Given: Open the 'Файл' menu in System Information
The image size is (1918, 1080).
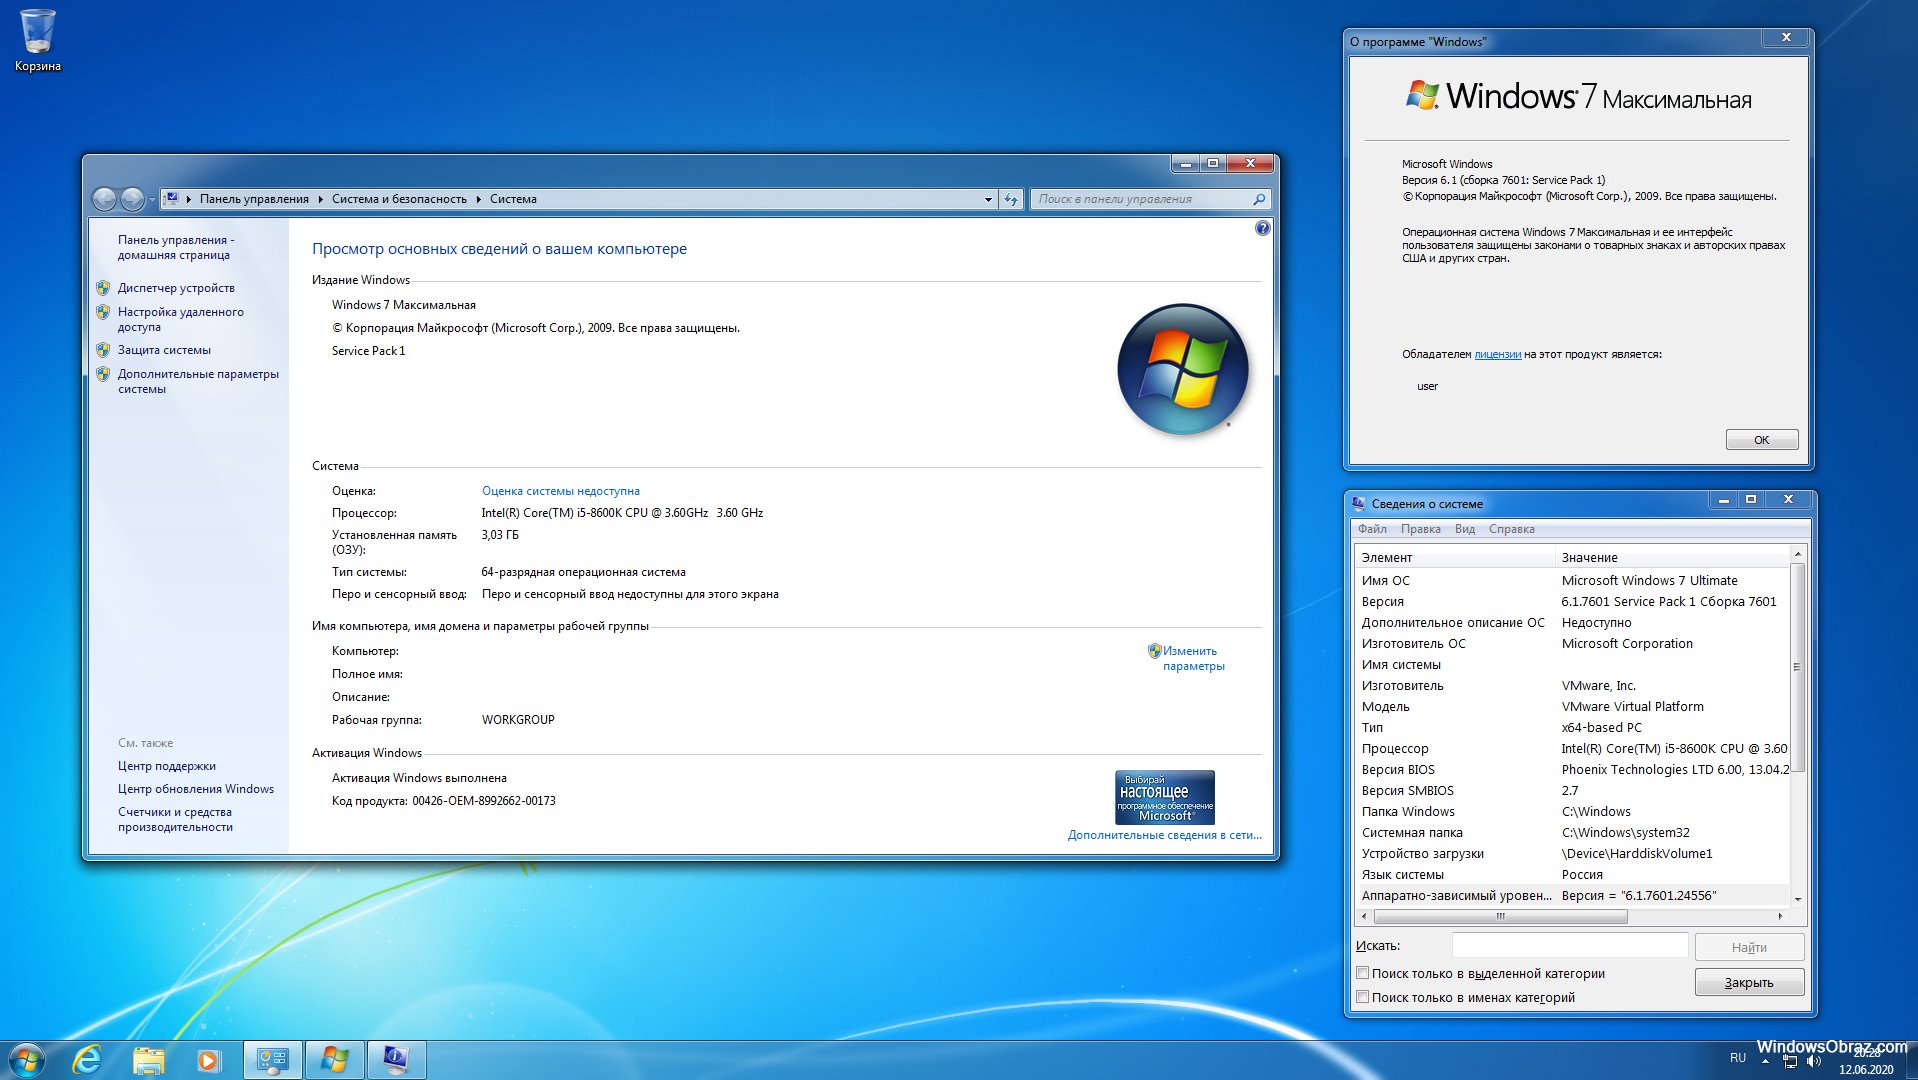Looking at the screenshot, I should (1372, 529).
